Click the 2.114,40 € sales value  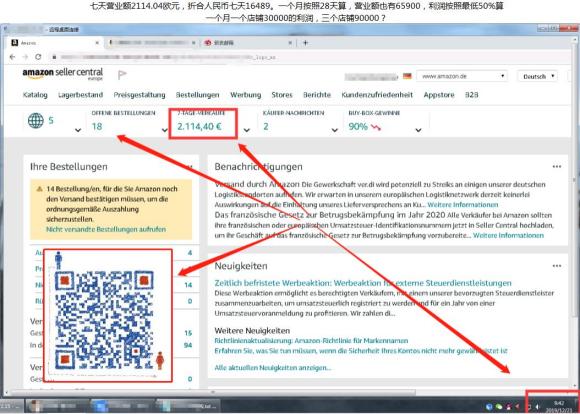pyautogui.click(x=199, y=127)
